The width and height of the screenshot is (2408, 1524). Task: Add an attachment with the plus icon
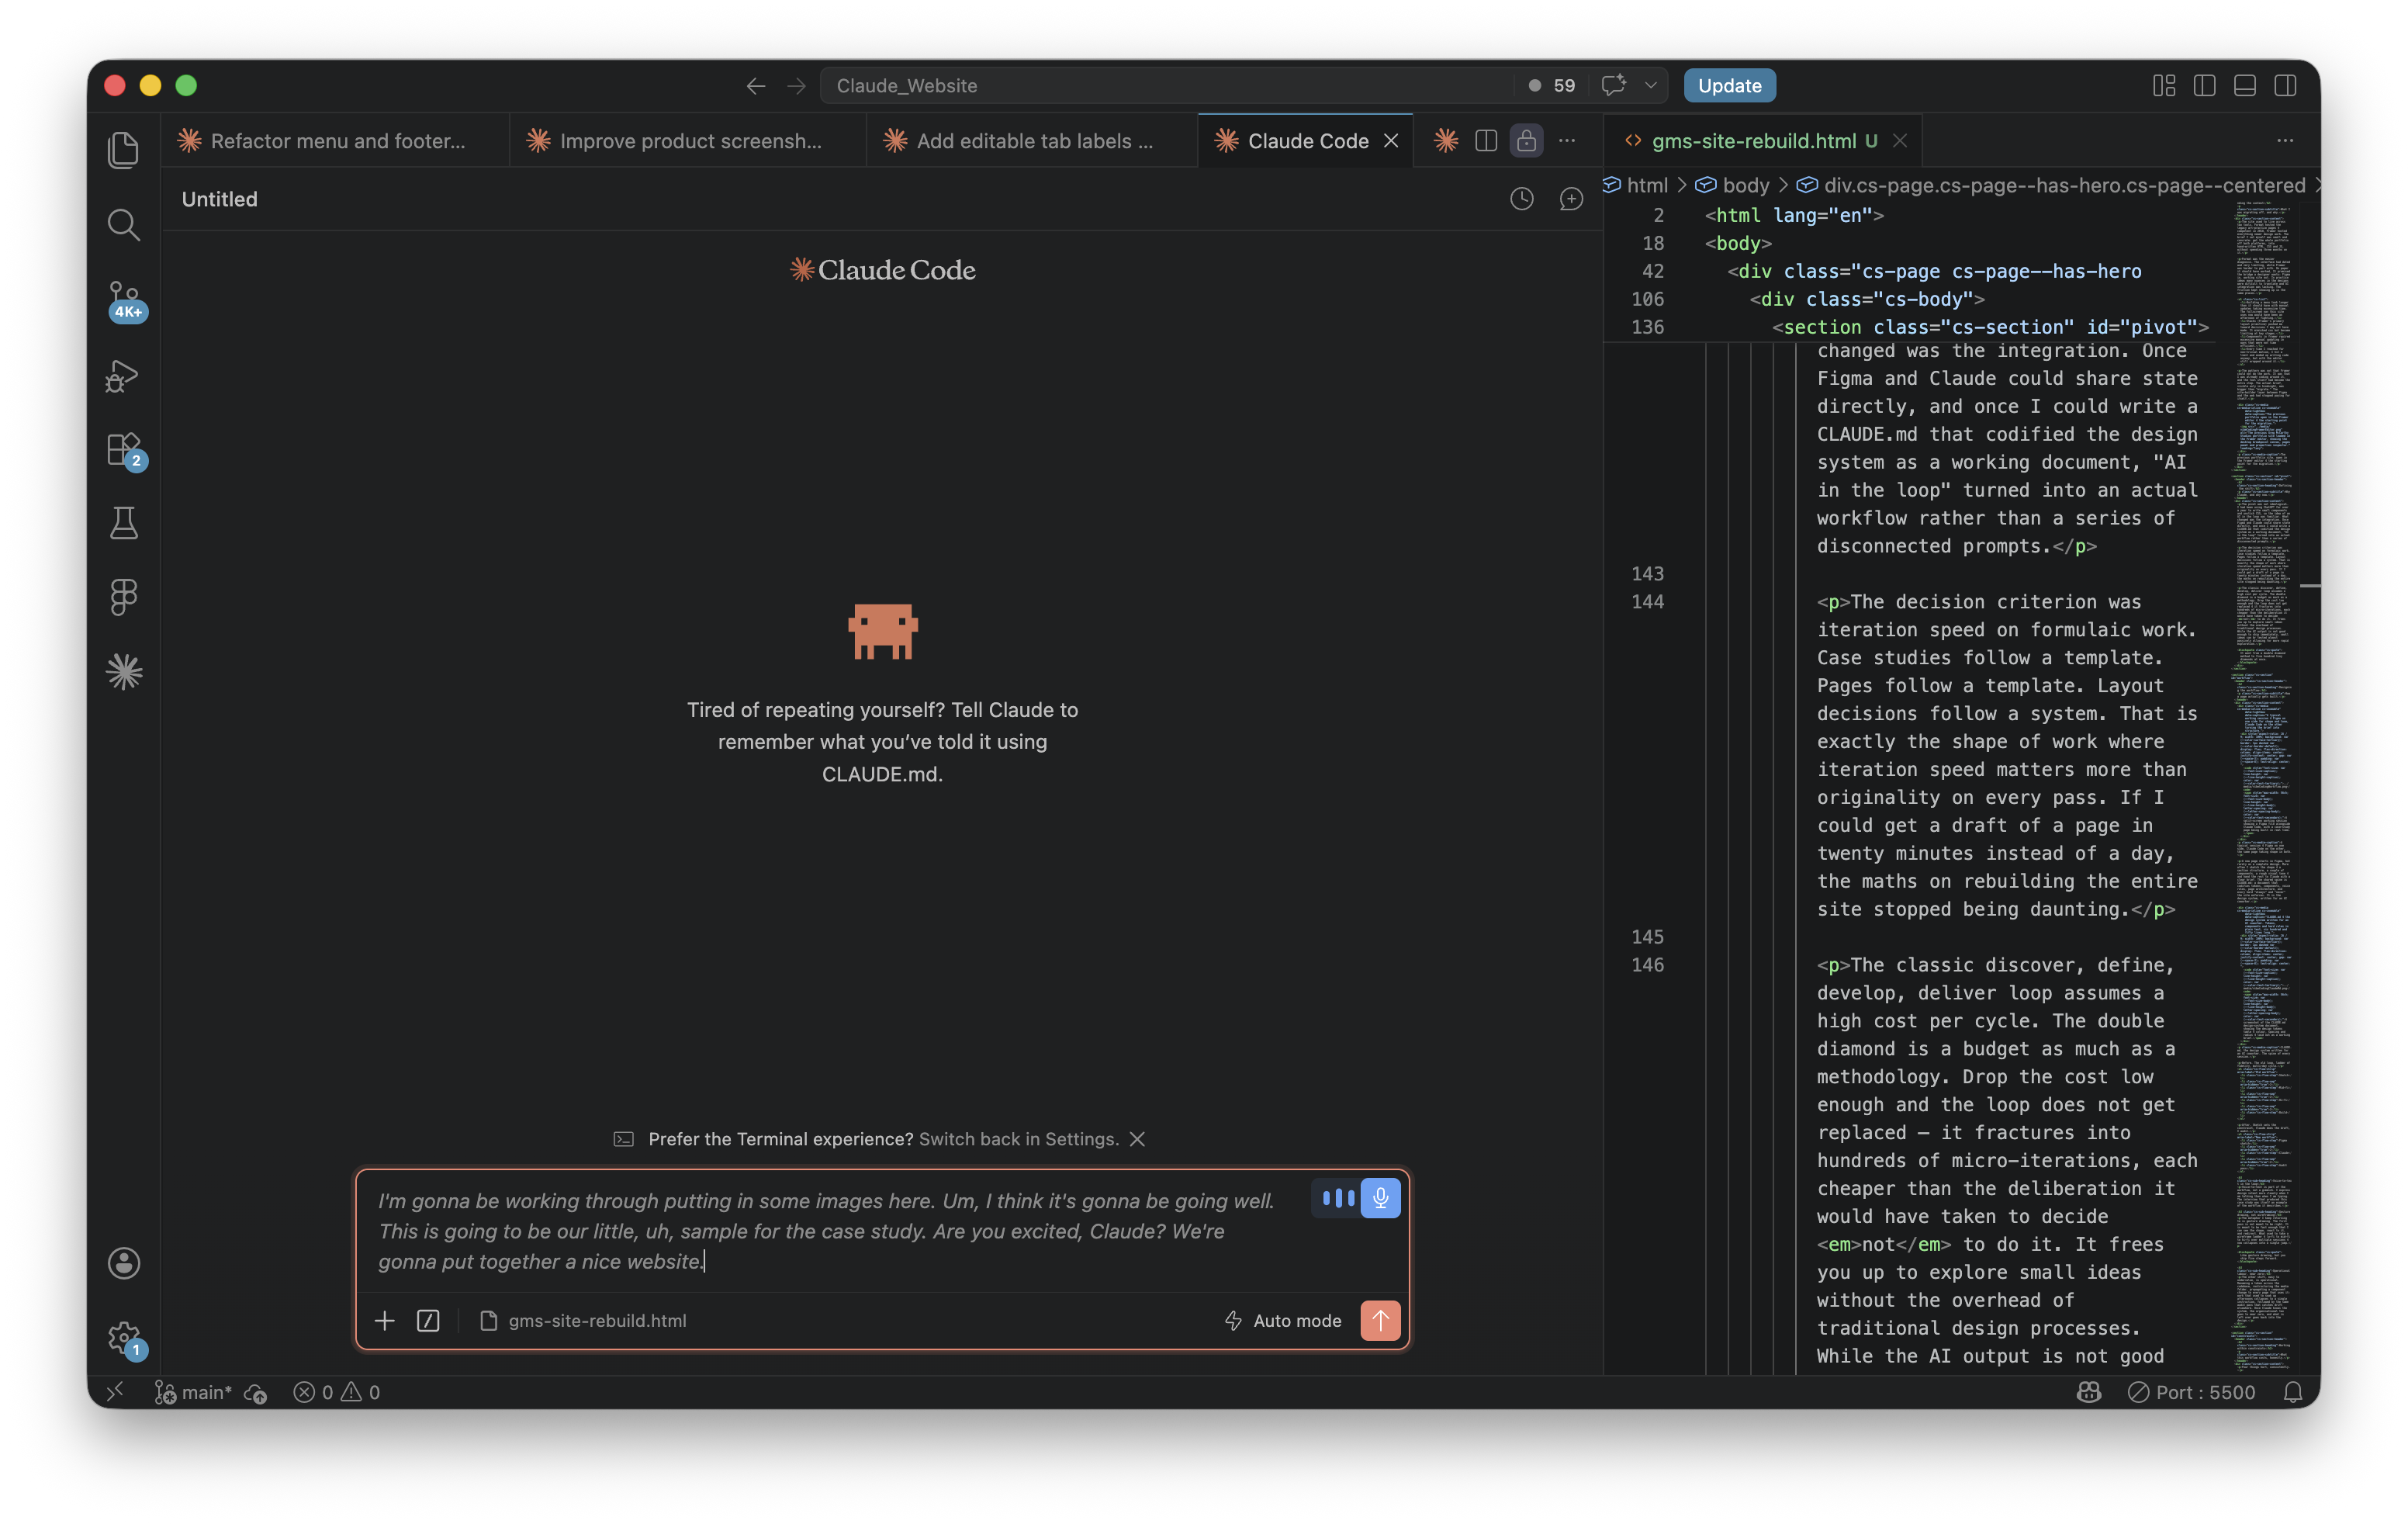pos(384,1321)
